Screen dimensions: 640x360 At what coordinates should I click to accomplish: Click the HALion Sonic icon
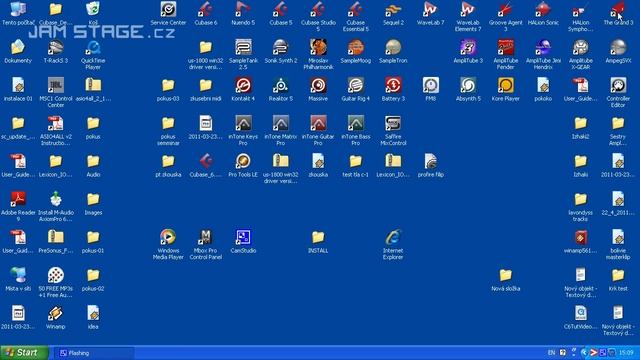(x=543, y=9)
